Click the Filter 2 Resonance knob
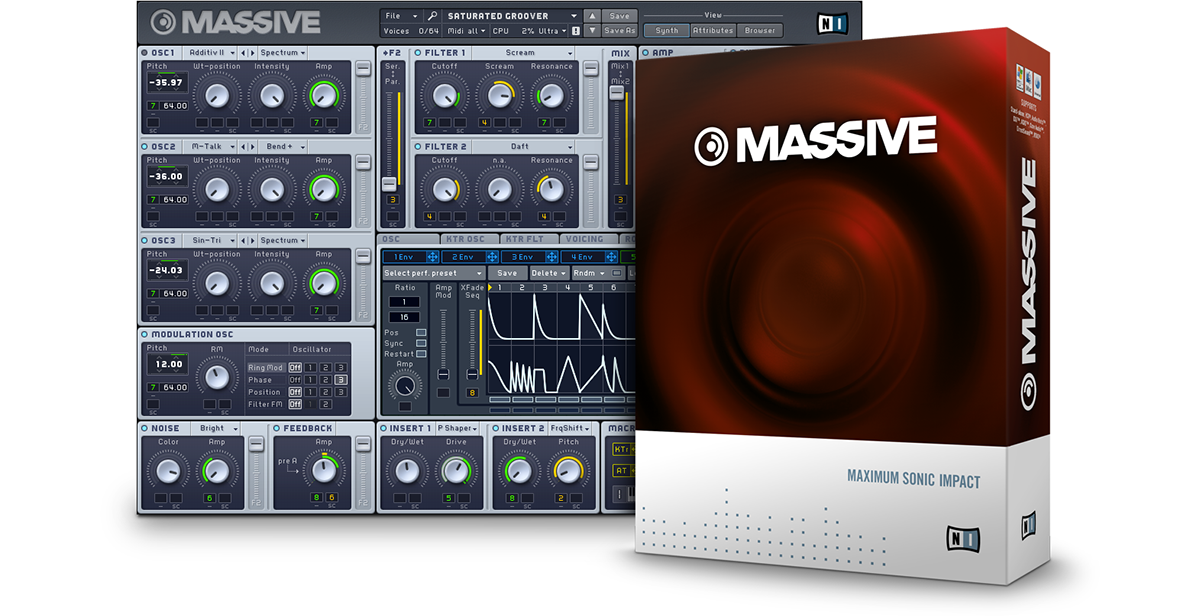 pyautogui.click(x=551, y=190)
